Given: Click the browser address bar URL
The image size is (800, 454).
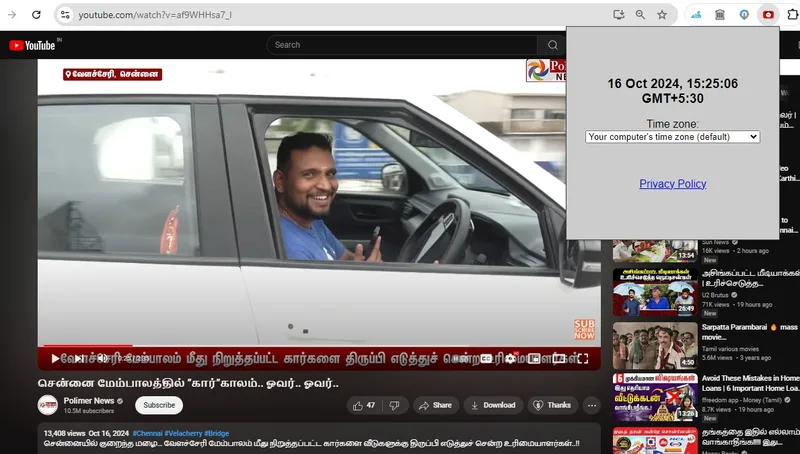Looking at the screenshot, I should tap(155, 15).
